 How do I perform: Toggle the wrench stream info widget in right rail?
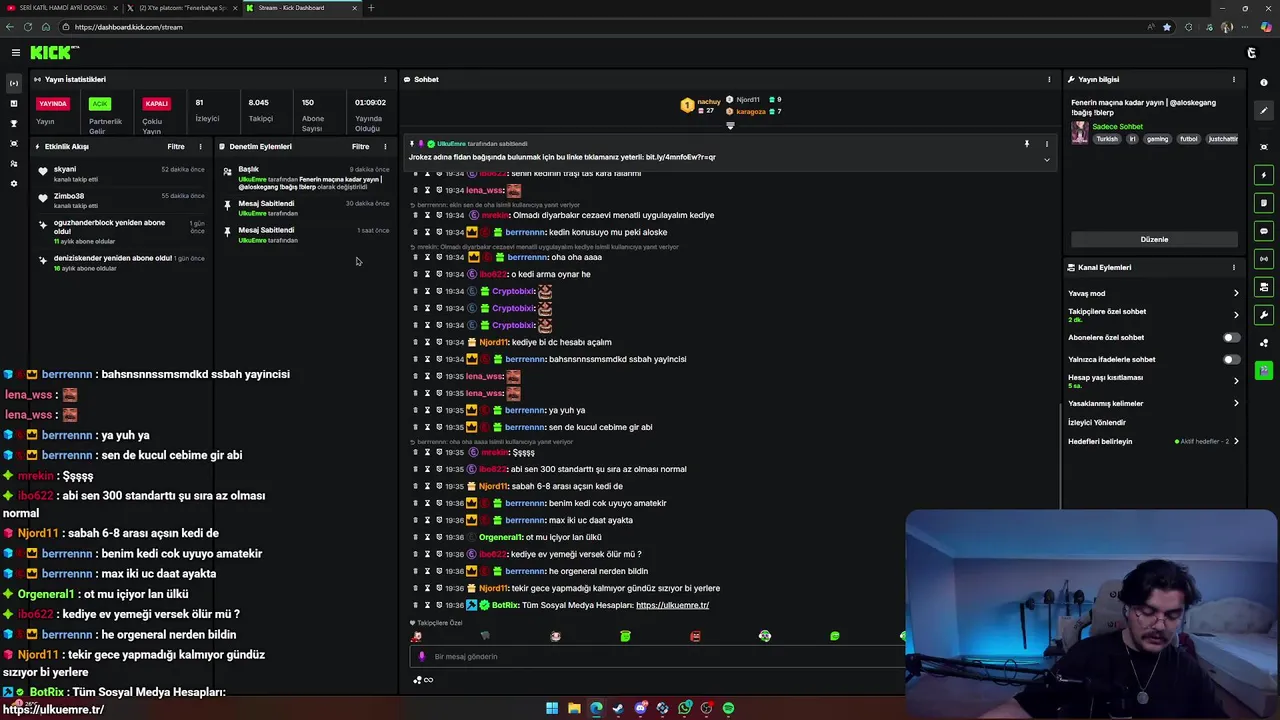click(1264, 315)
